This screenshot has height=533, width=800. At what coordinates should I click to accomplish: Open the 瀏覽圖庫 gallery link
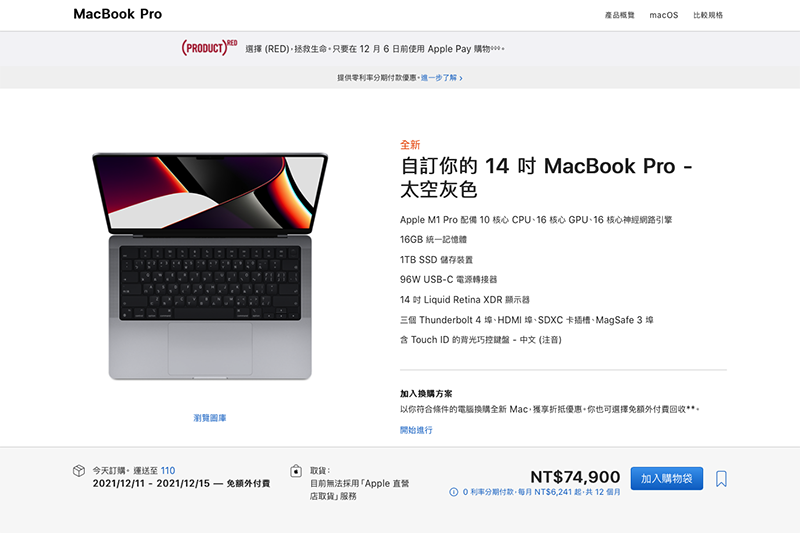point(210,418)
